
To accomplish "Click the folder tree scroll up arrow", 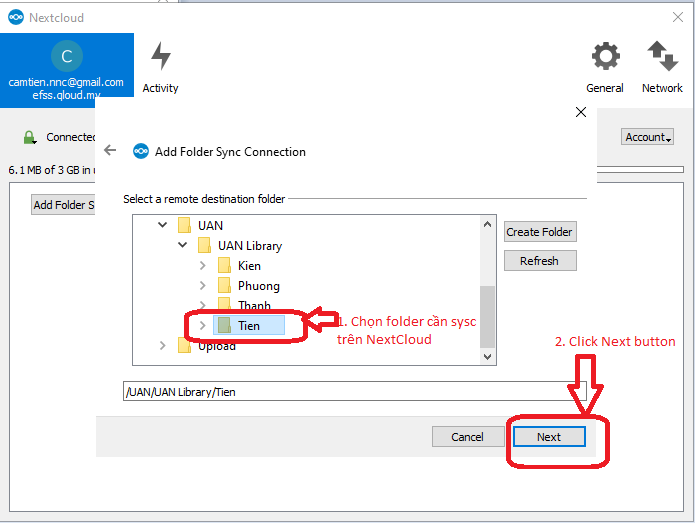I will [487, 224].
